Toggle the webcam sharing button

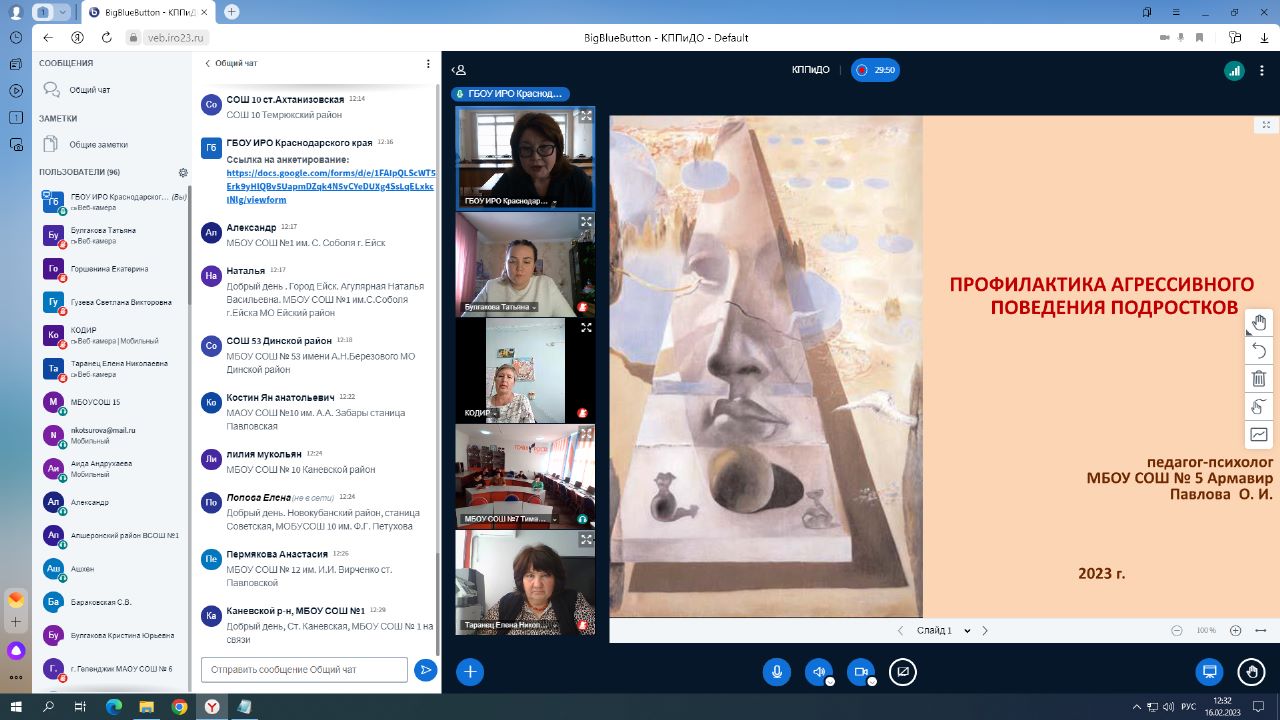tap(860, 672)
